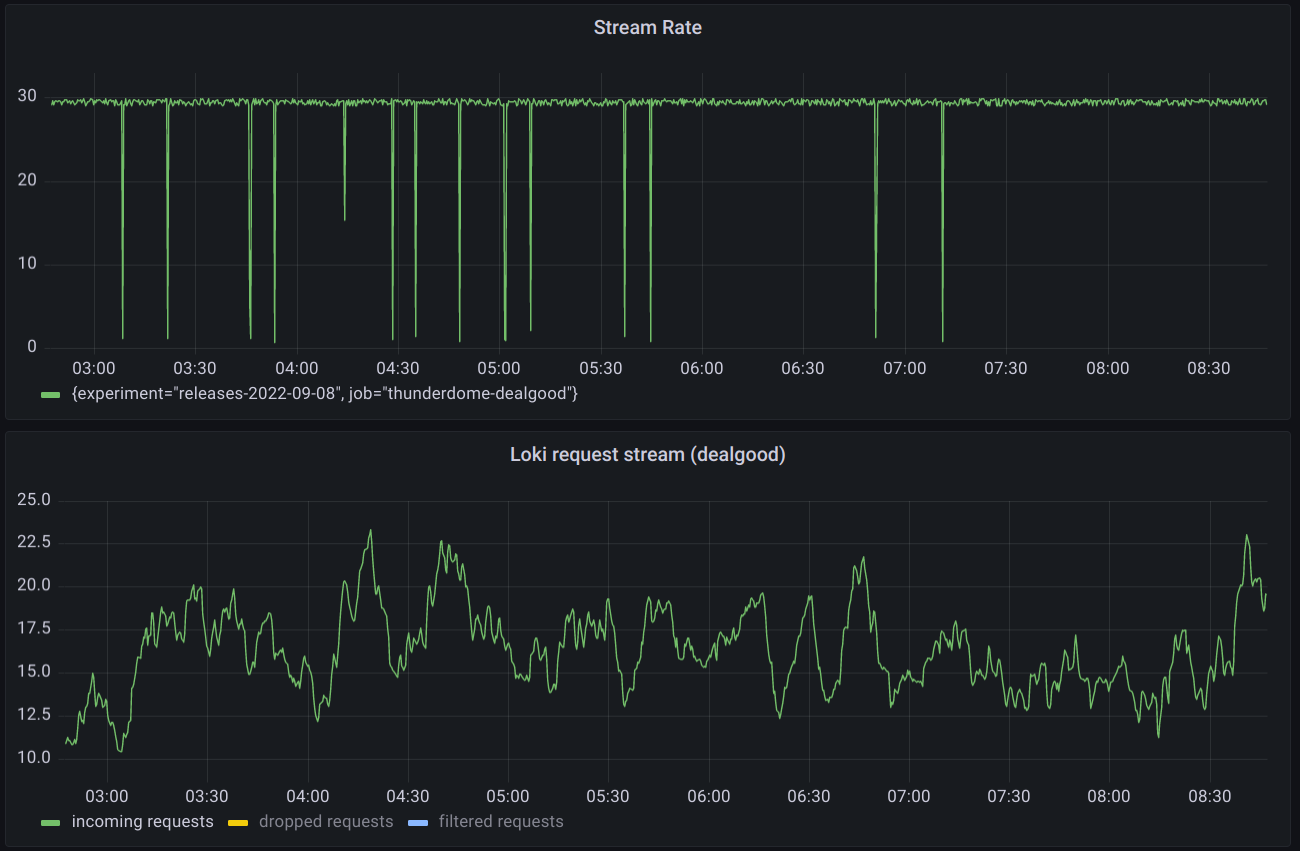
Task: Click the 05:30 label under the Loki request chart
Action: pyautogui.click(x=610, y=796)
